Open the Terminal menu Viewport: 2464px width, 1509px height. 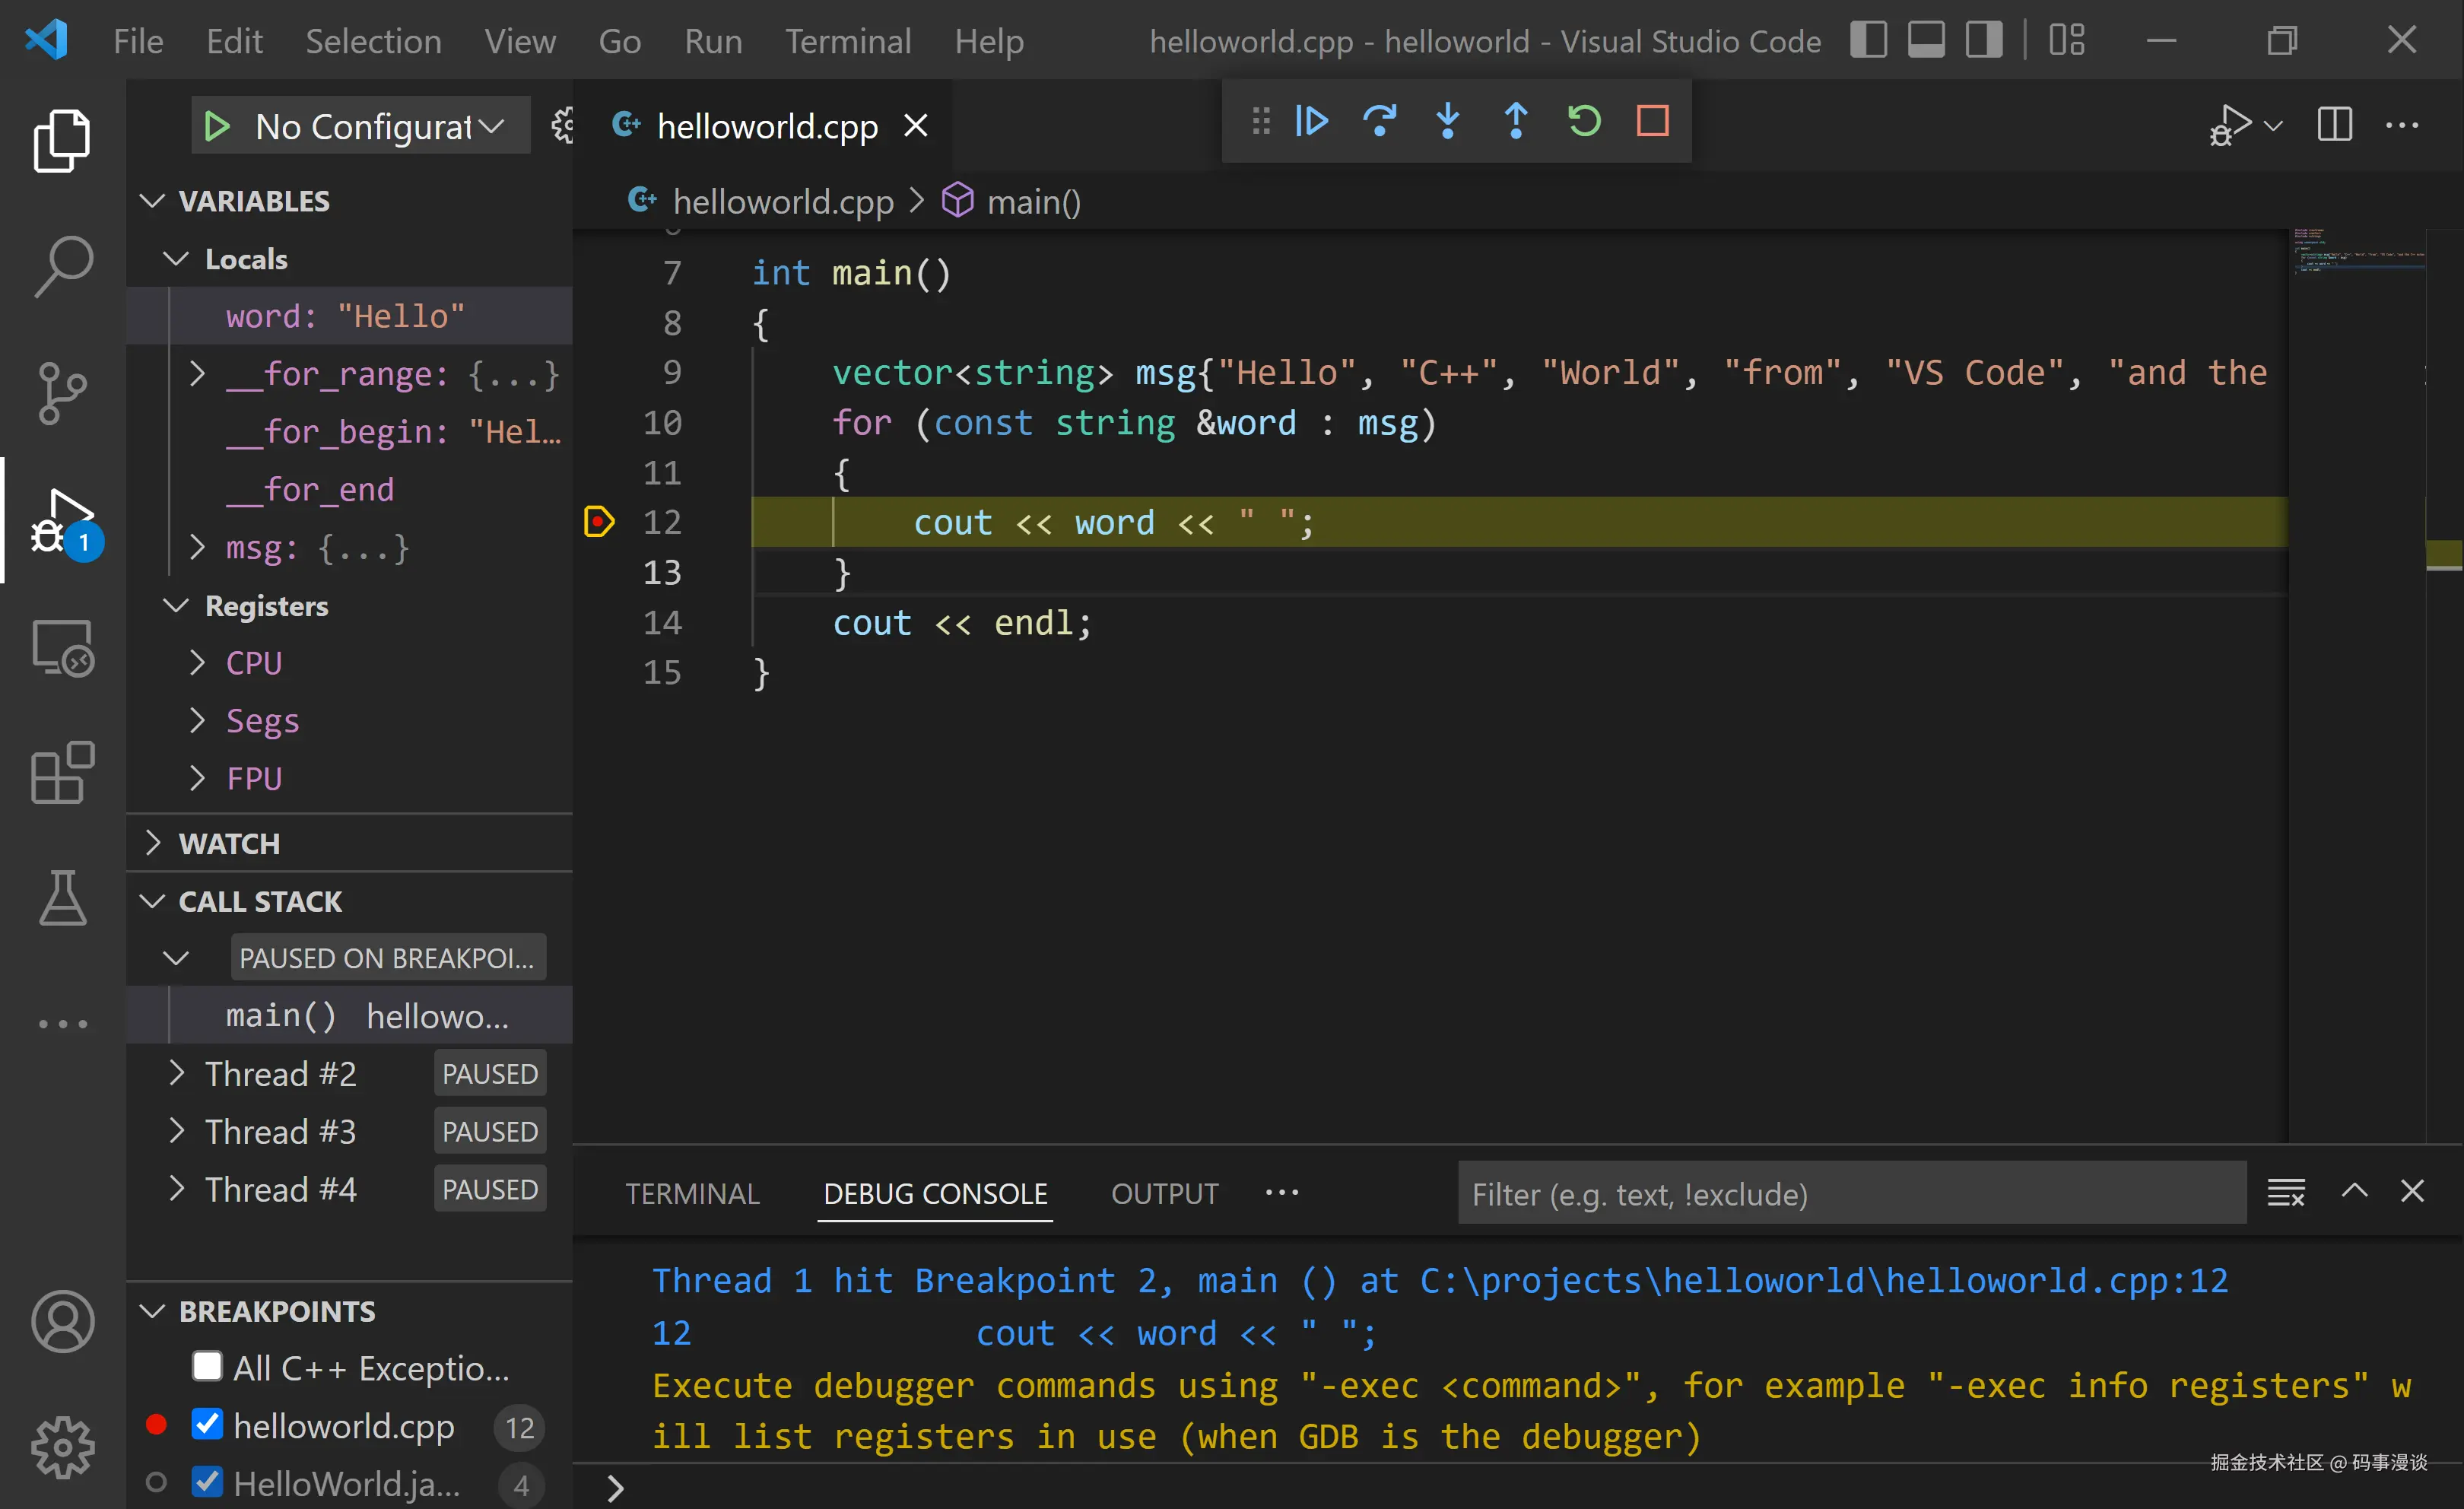tap(847, 41)
